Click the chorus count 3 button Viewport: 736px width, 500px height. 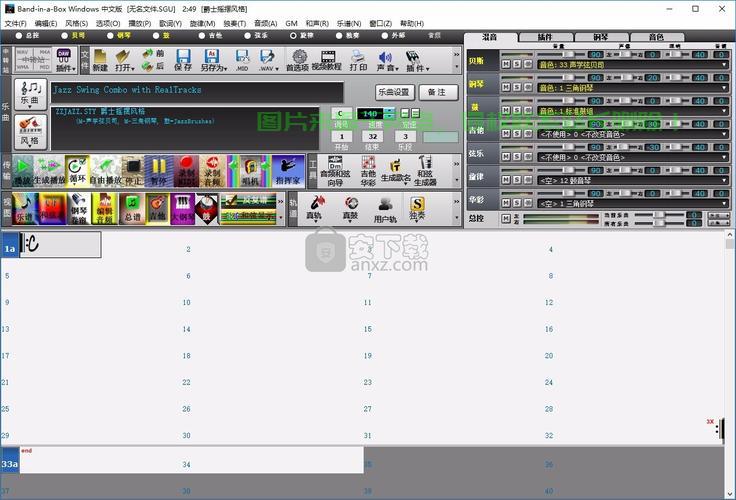point(405,136)
